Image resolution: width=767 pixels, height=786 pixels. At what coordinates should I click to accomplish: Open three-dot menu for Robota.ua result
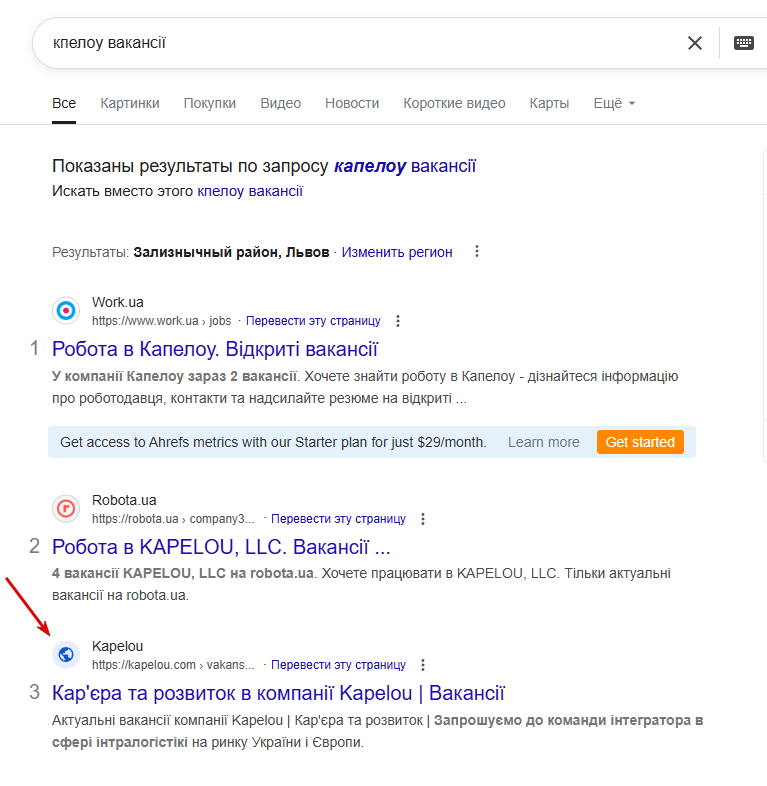[423, 519]
